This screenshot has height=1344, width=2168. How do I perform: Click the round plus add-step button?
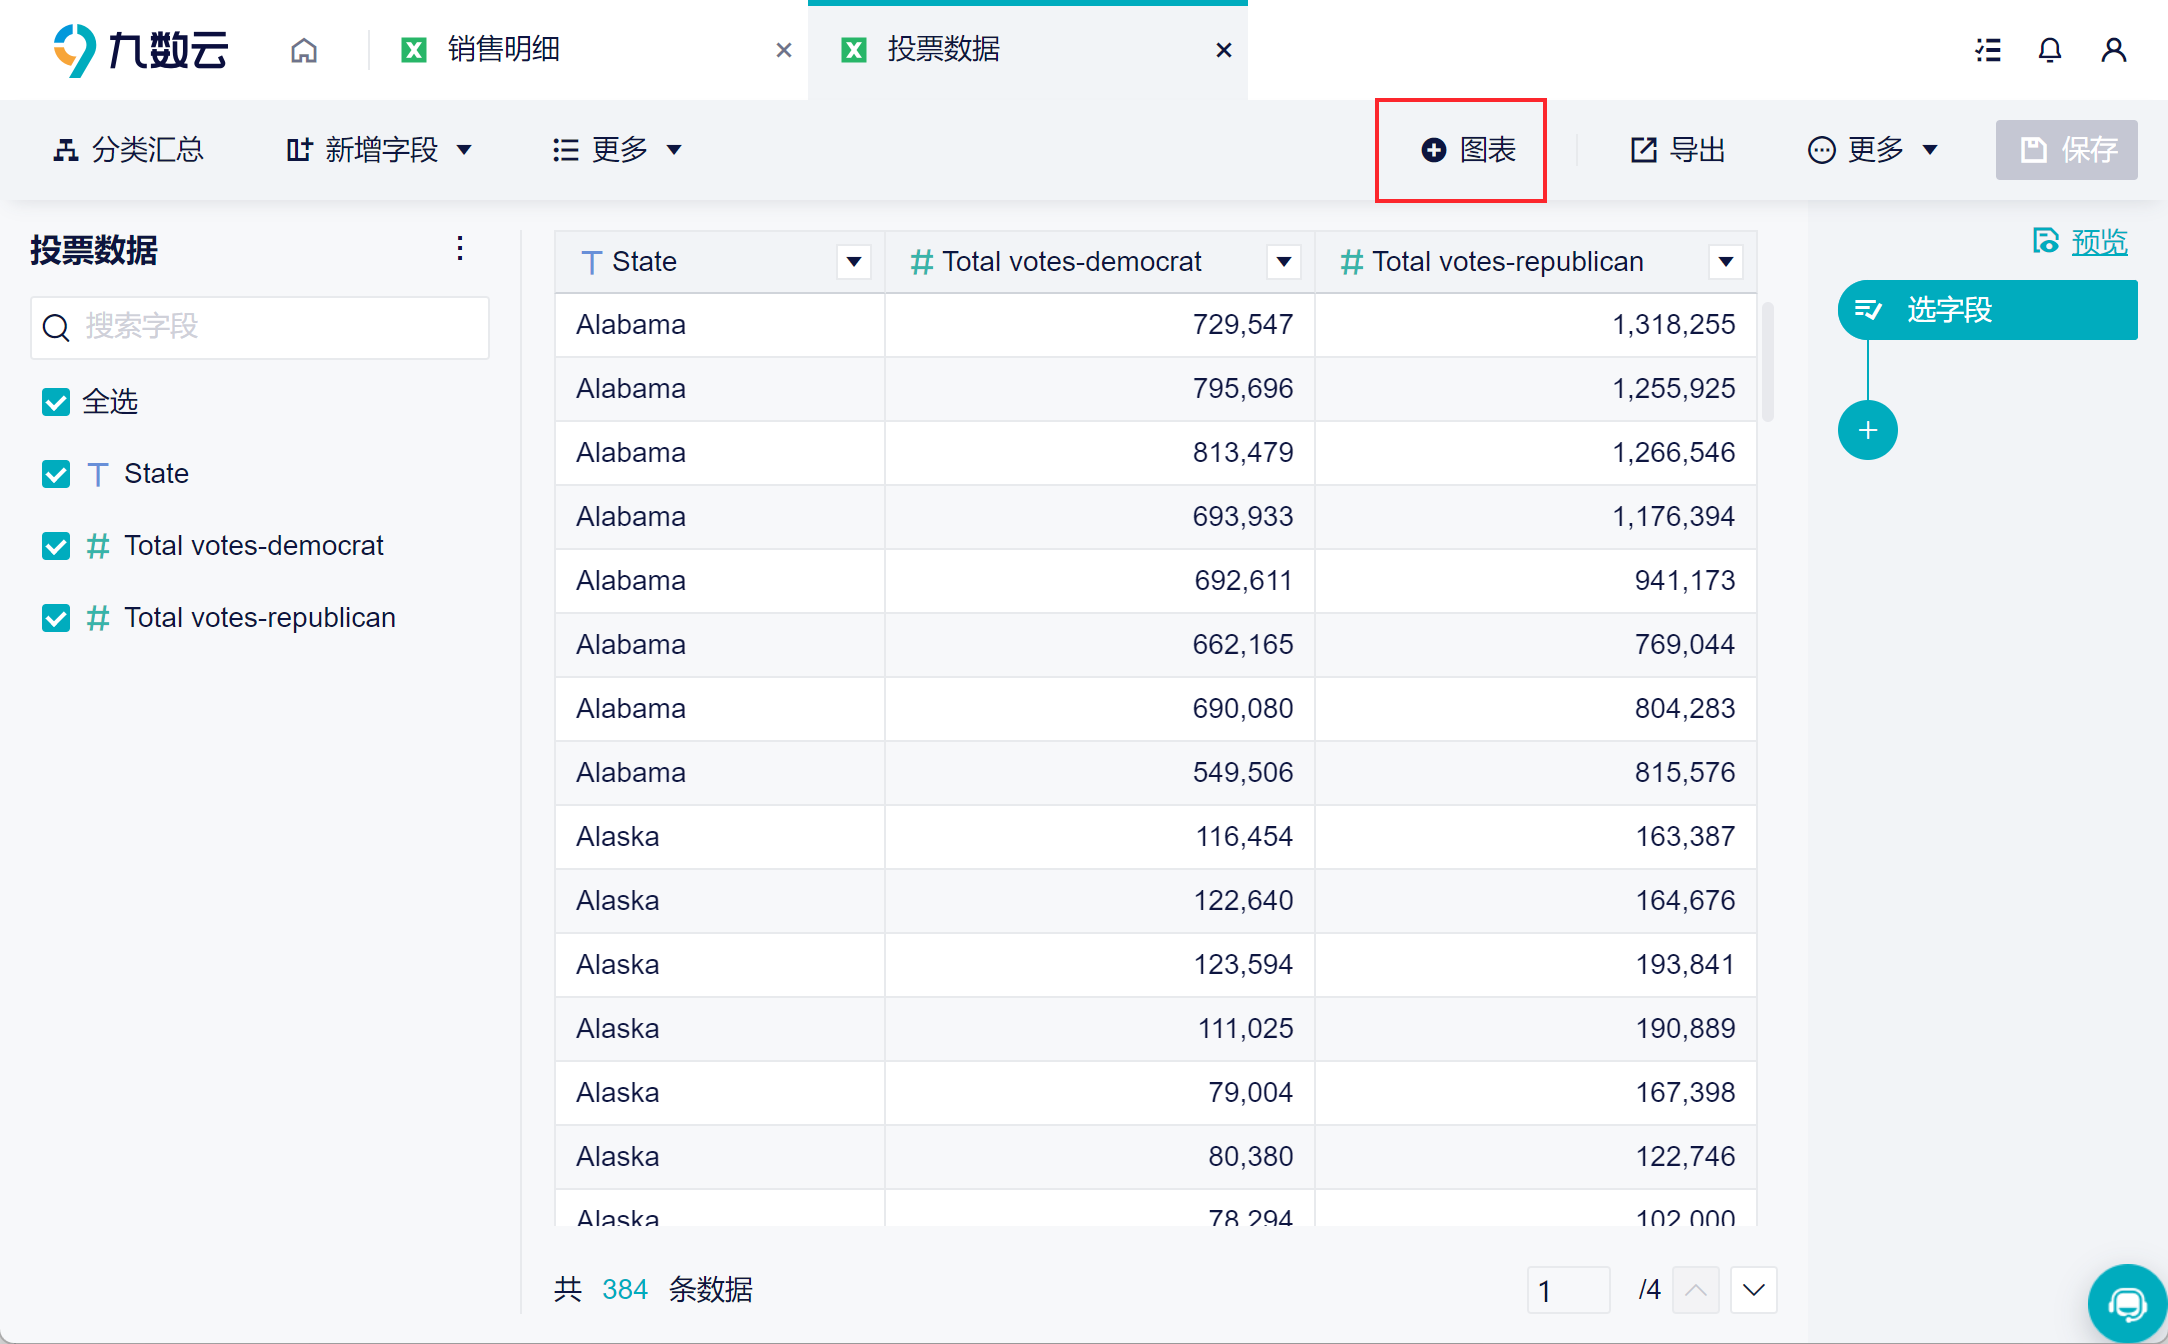(1867, 431)
